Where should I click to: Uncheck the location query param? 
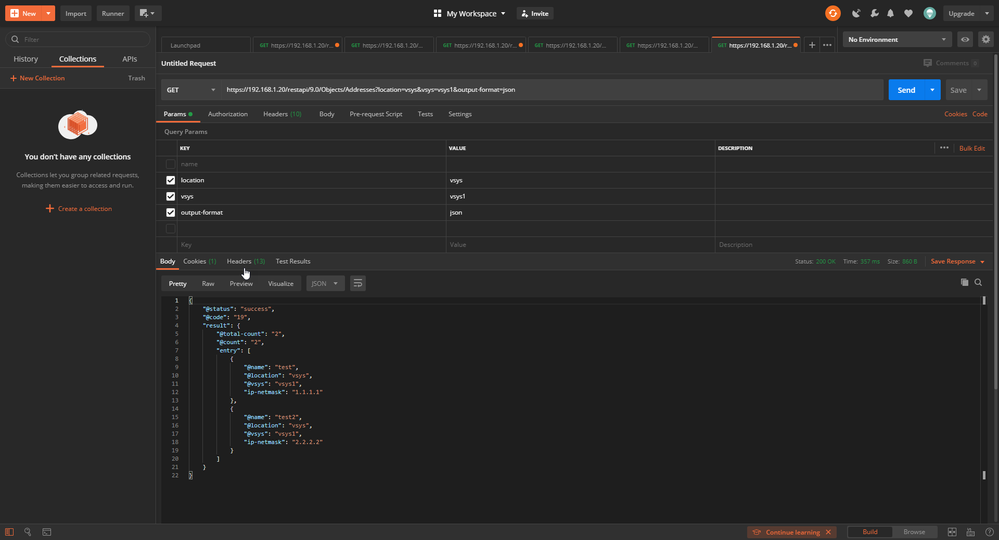click(171, 180)
